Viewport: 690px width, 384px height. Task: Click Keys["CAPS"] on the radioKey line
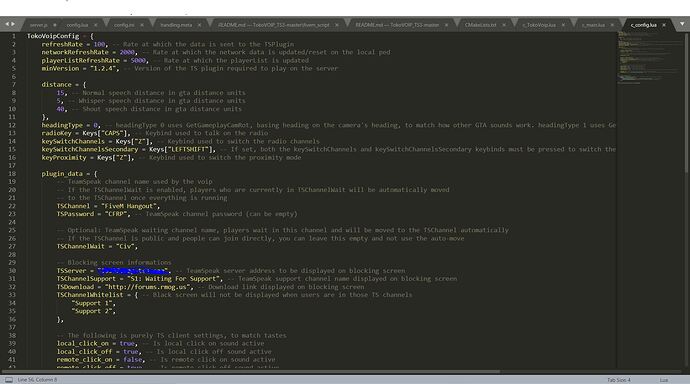[106, 133]
